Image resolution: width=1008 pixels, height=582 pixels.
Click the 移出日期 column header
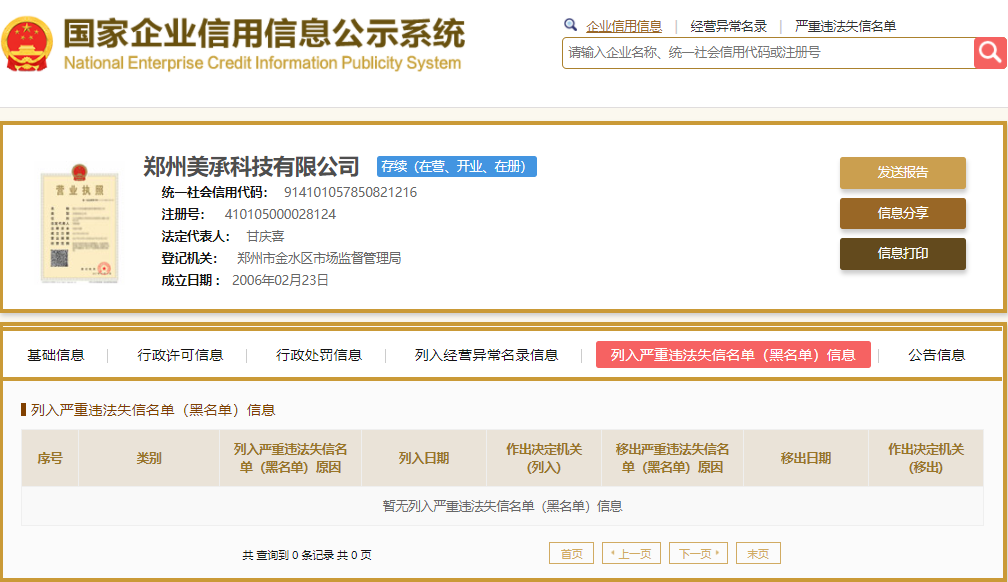806,458
